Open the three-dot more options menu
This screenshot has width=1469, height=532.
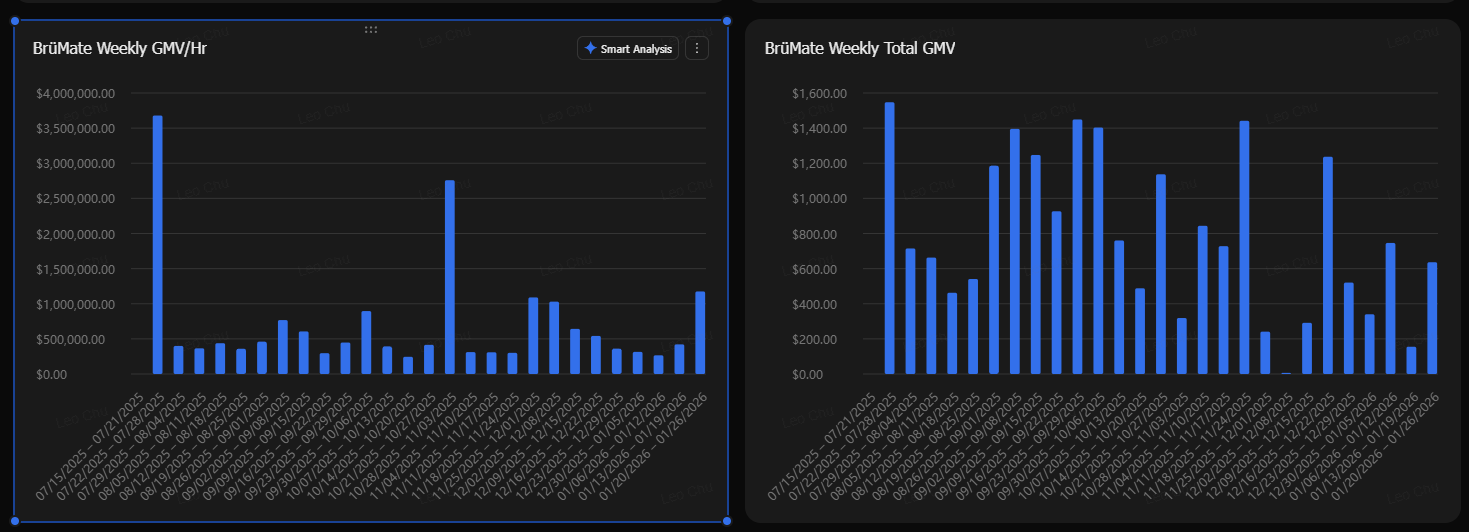[x=697, y=48]
